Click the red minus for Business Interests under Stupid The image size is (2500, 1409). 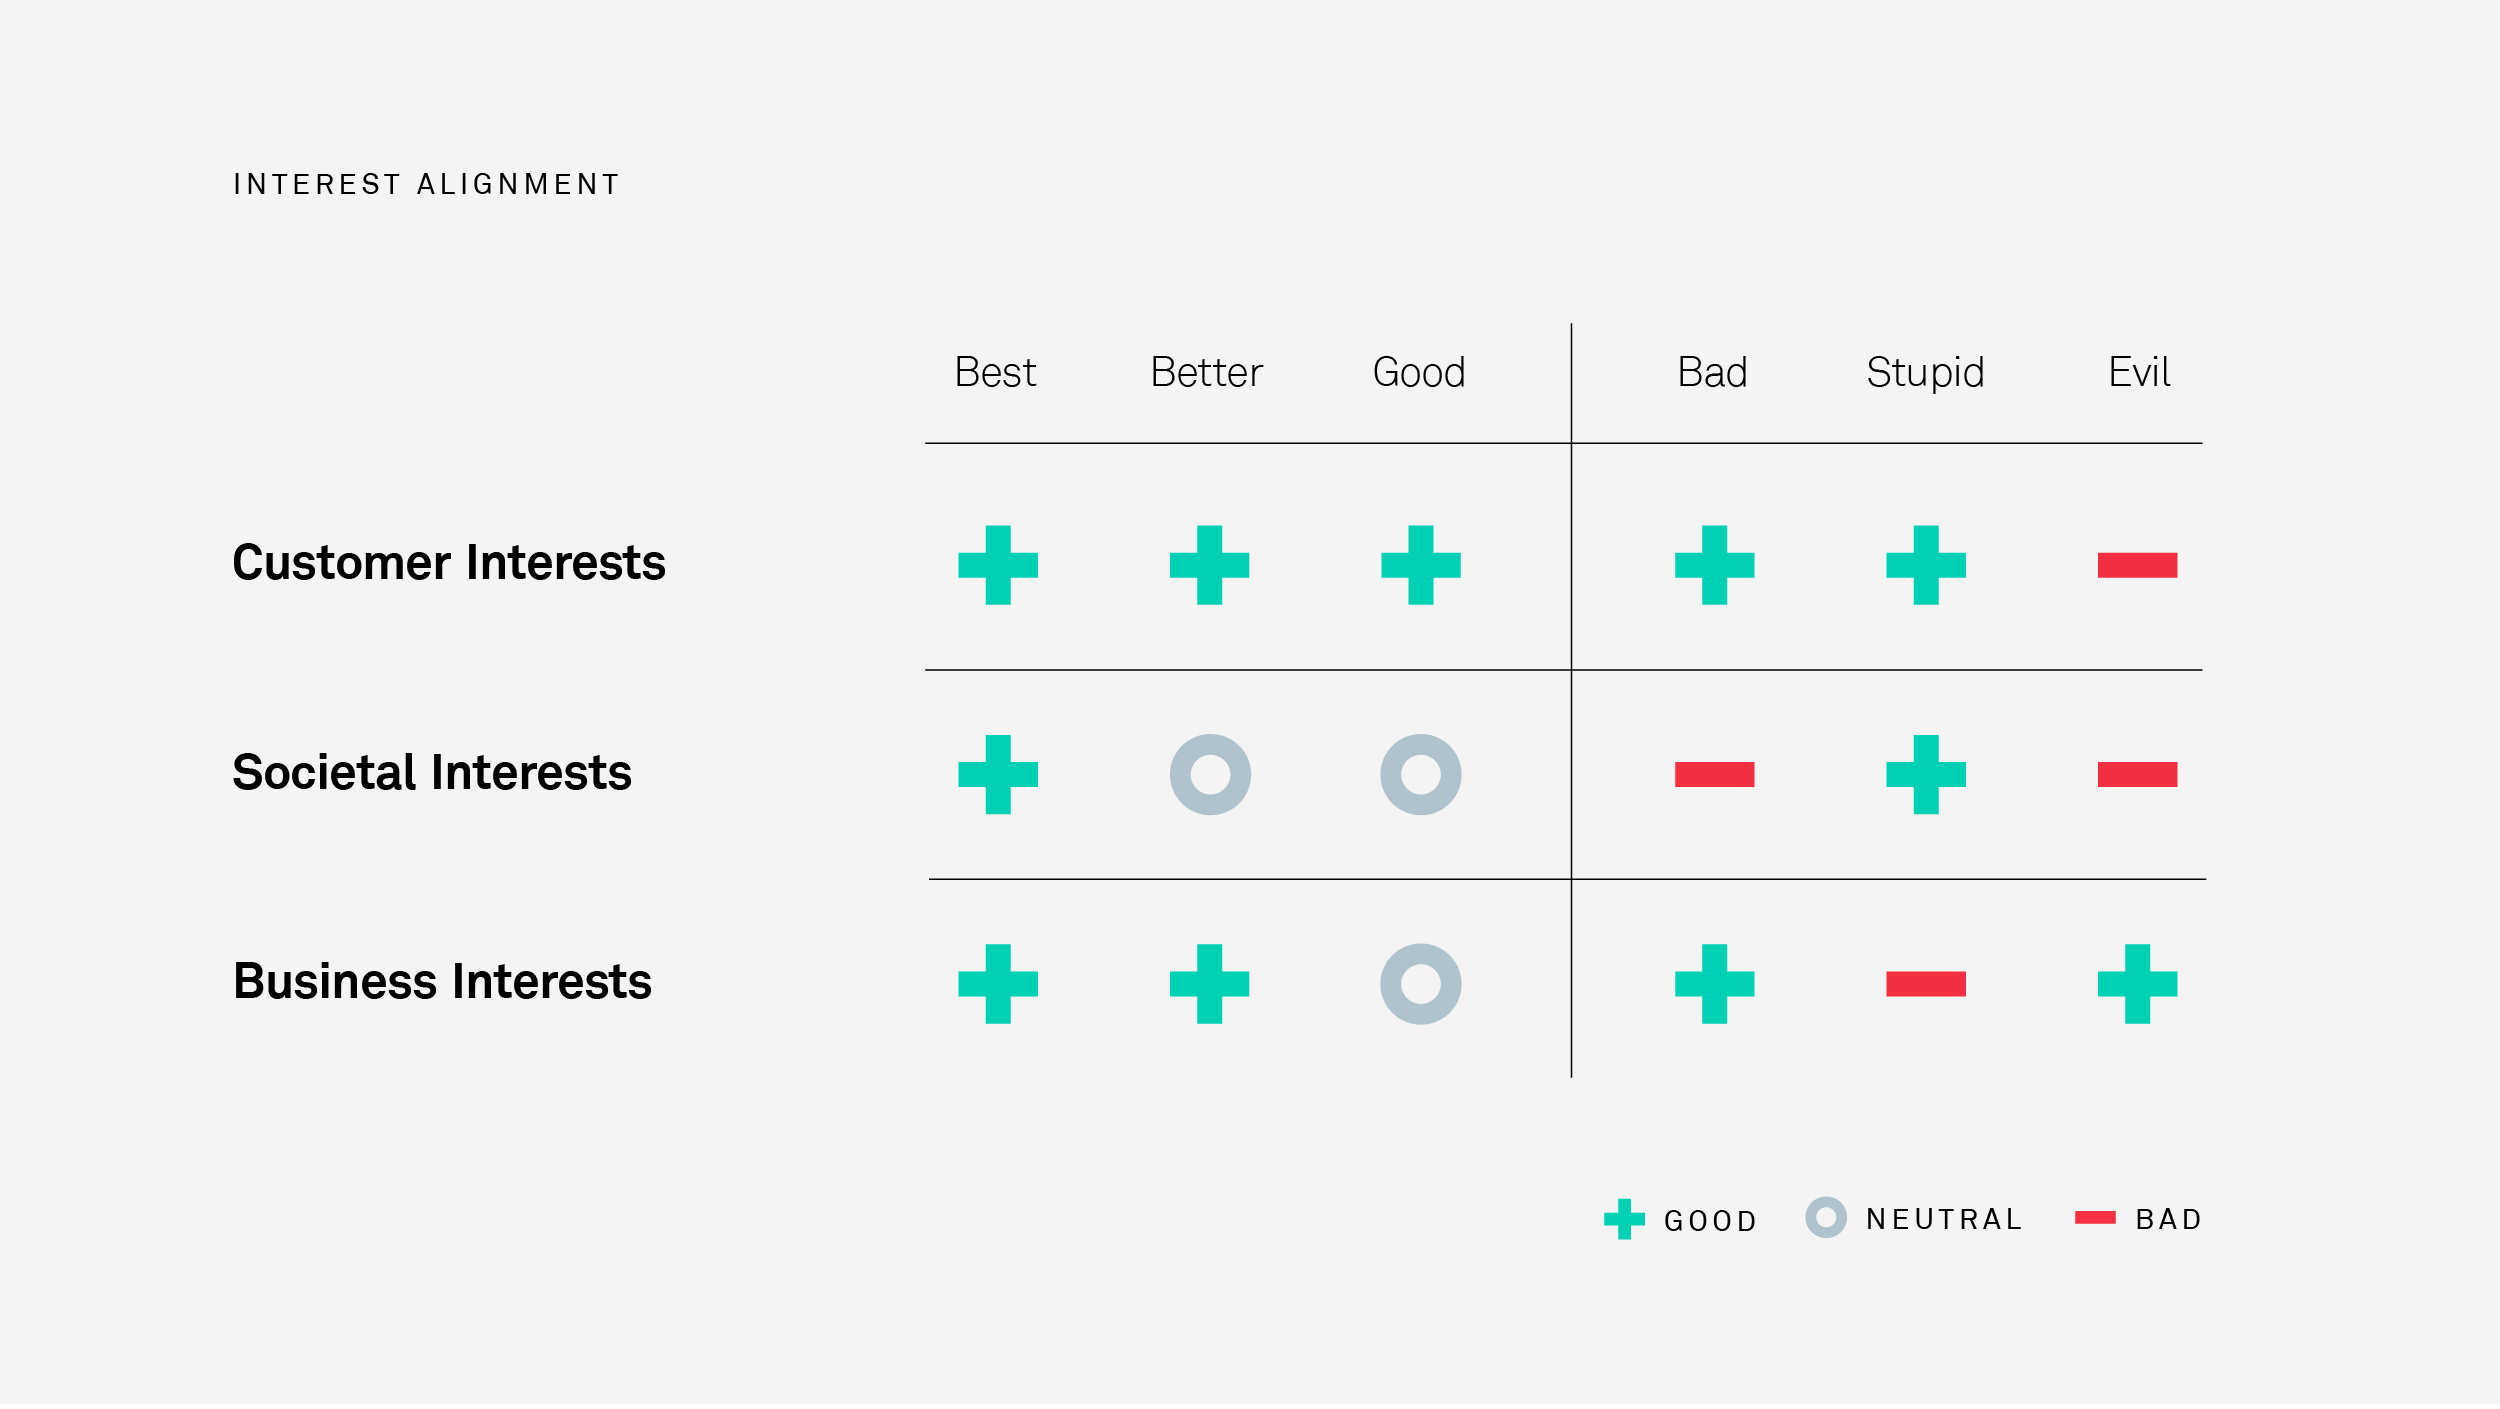[x=1926, y=984]
